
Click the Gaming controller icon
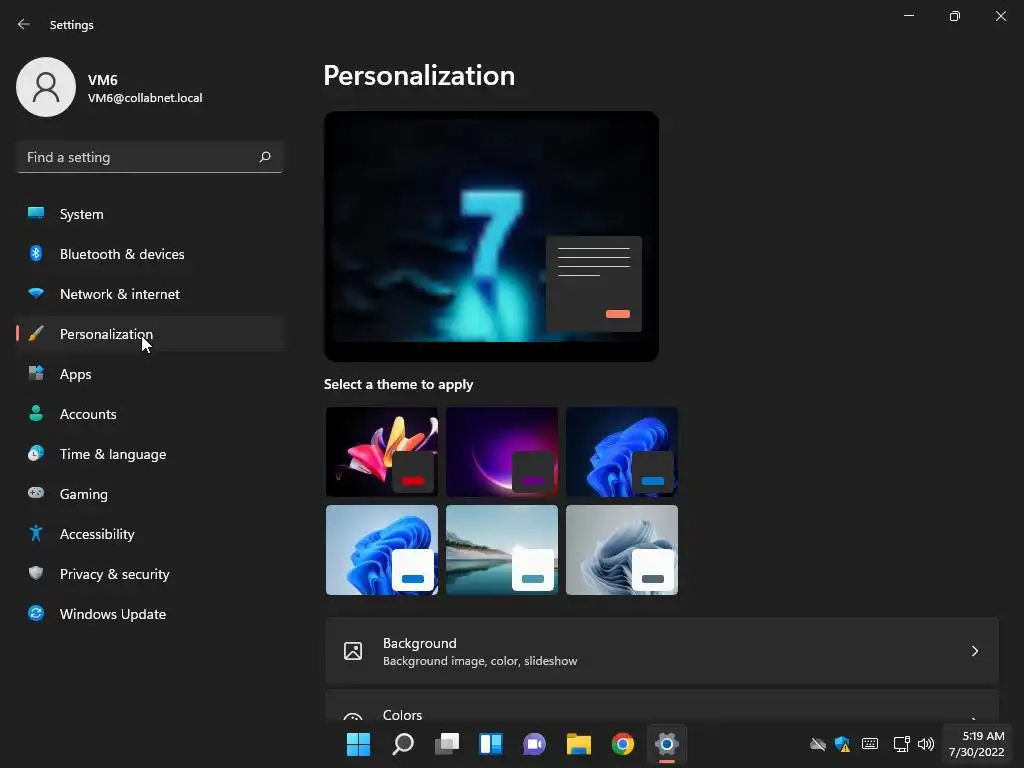click(36, 493)
